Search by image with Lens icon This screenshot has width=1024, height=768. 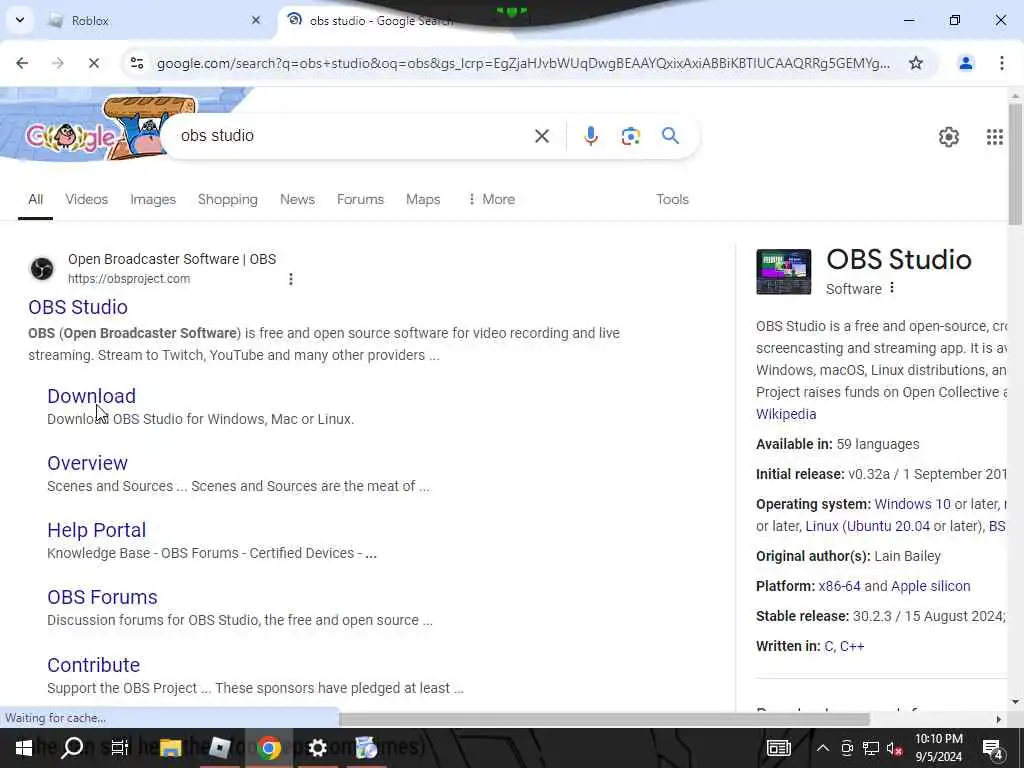(x=630, y=136)
